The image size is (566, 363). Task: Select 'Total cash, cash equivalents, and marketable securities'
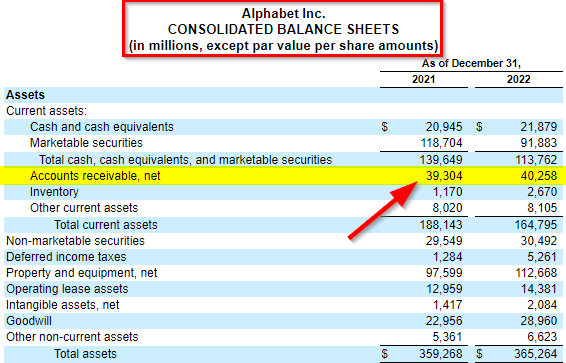tap(186, 159)
